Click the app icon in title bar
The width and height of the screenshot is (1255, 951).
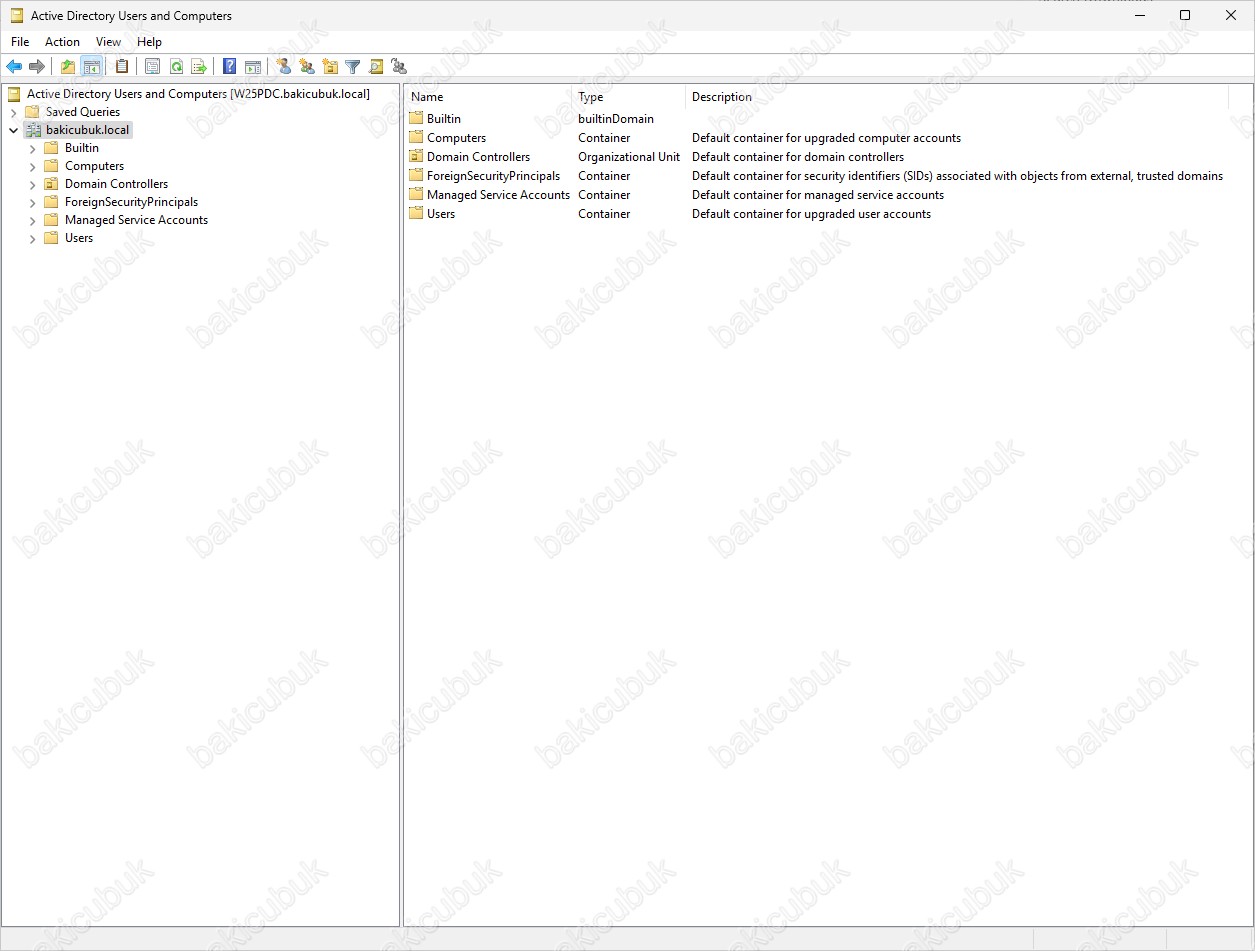click(16, 15)
